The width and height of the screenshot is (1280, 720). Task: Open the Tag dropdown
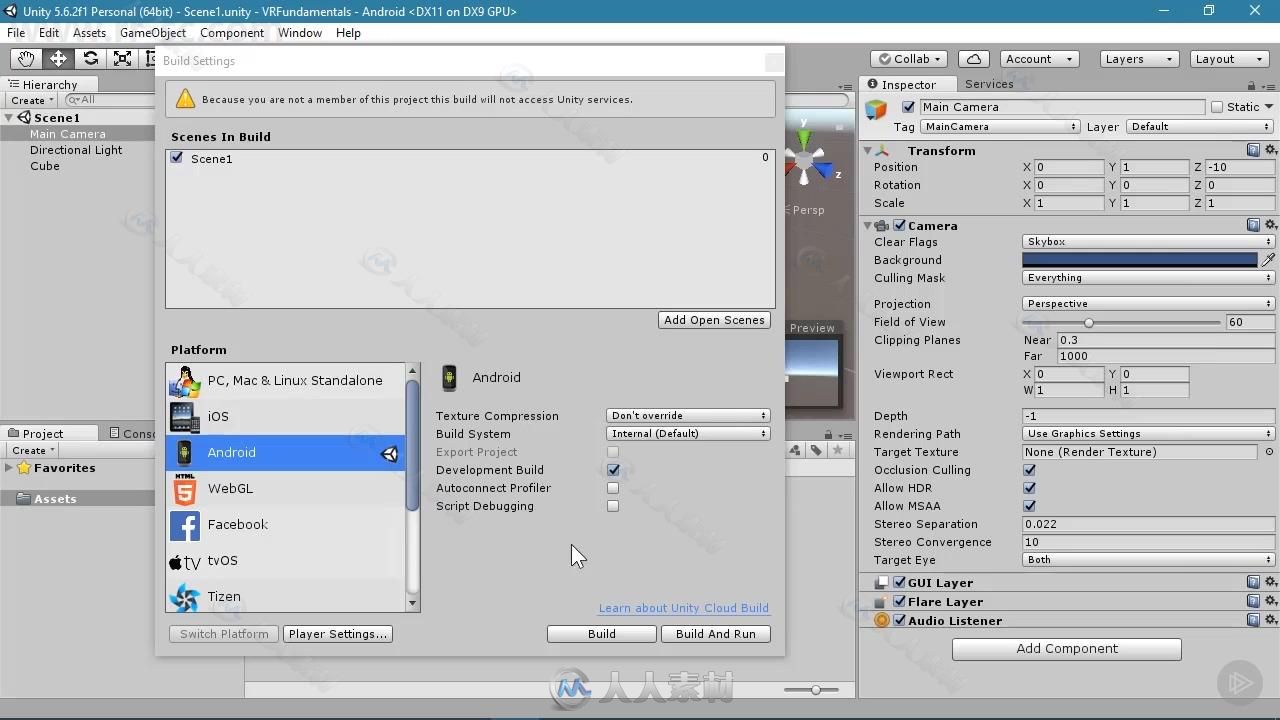pos(1000,127)
